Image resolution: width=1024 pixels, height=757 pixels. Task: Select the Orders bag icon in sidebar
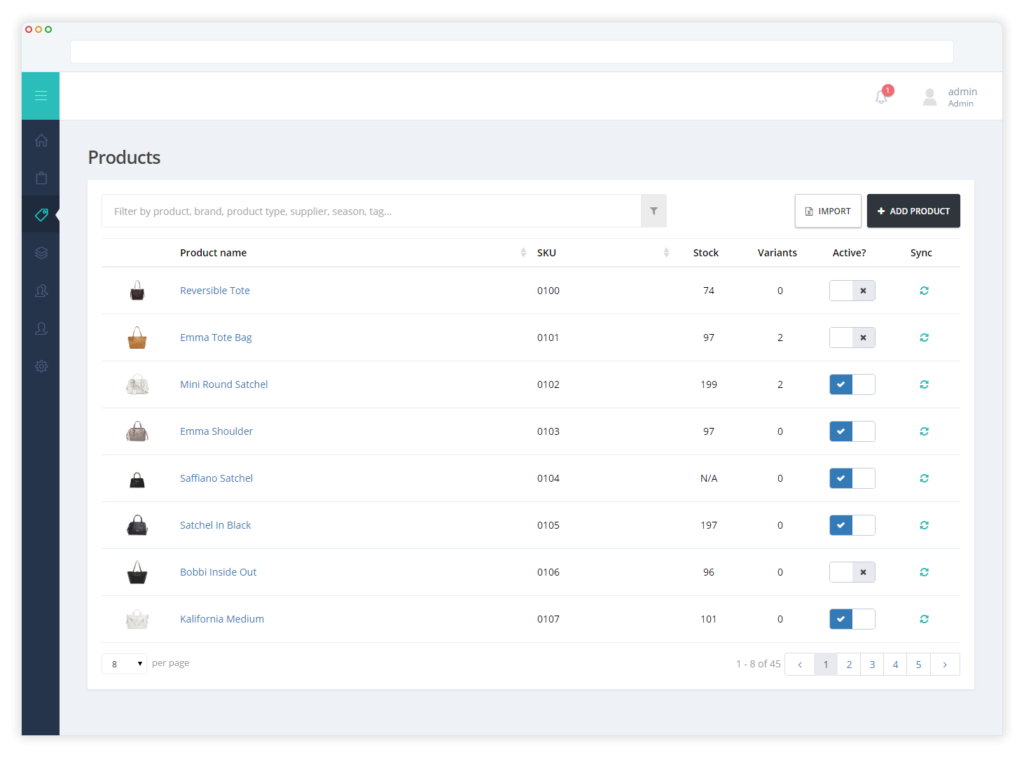40,178
